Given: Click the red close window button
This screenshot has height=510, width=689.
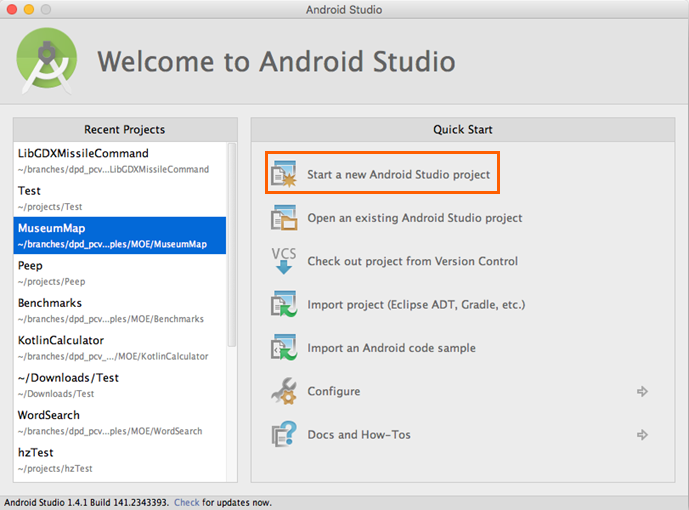Looking at the screenshot, I should [x=12, y=9].
